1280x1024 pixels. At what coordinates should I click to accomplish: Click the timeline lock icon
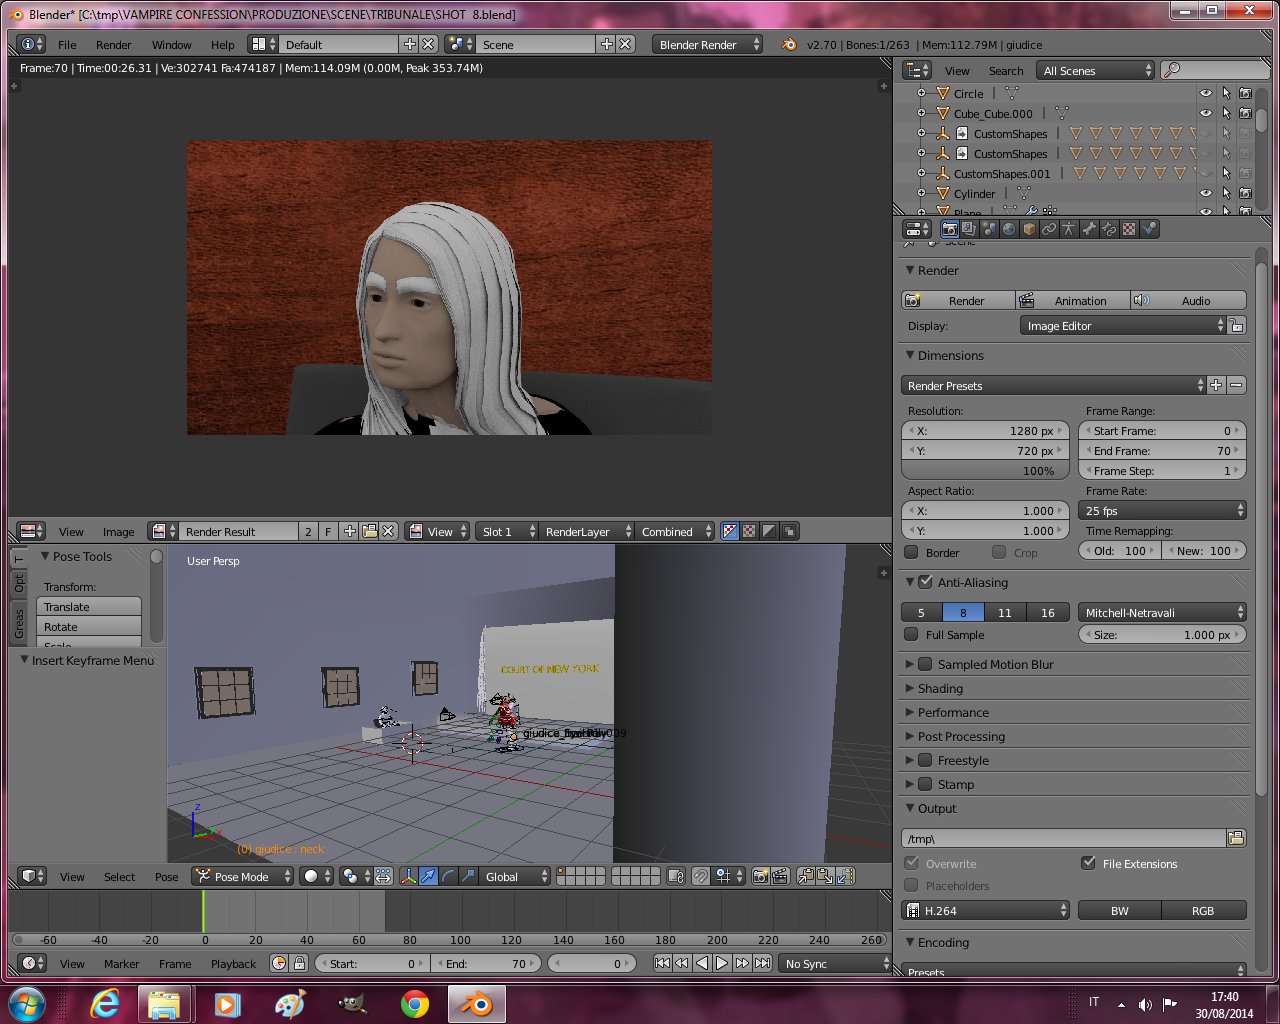point(299,963)
